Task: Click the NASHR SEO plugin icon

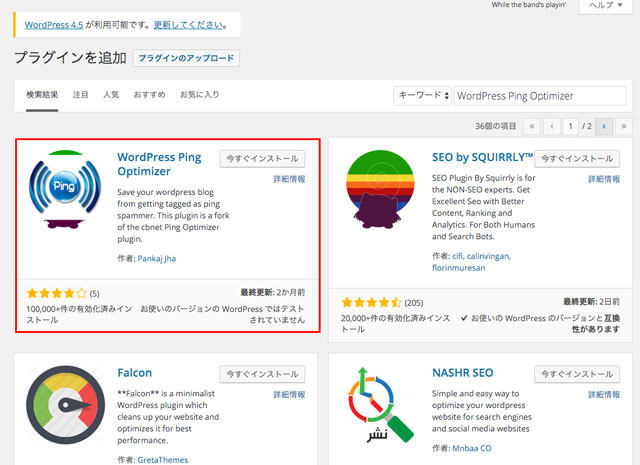Action: (380, 405)
